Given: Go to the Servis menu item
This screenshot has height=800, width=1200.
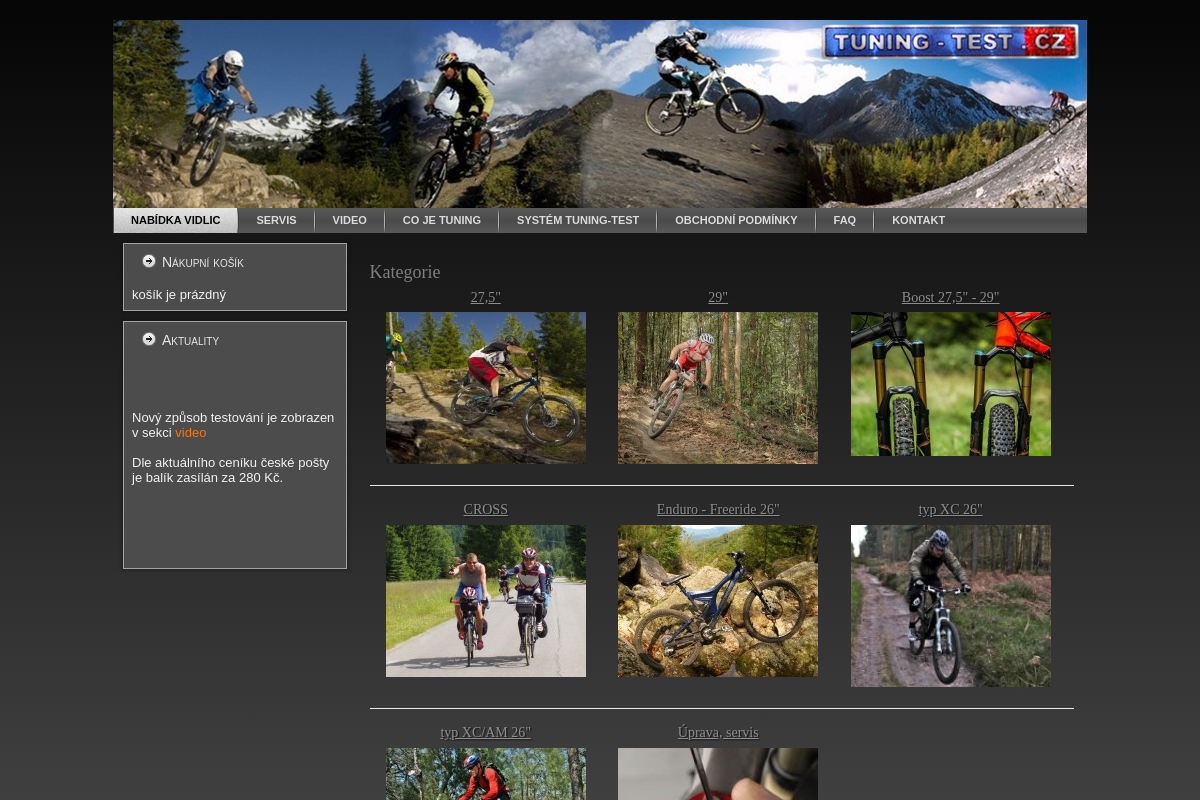Looking at the screenshot, I should (x=276, y=220).
